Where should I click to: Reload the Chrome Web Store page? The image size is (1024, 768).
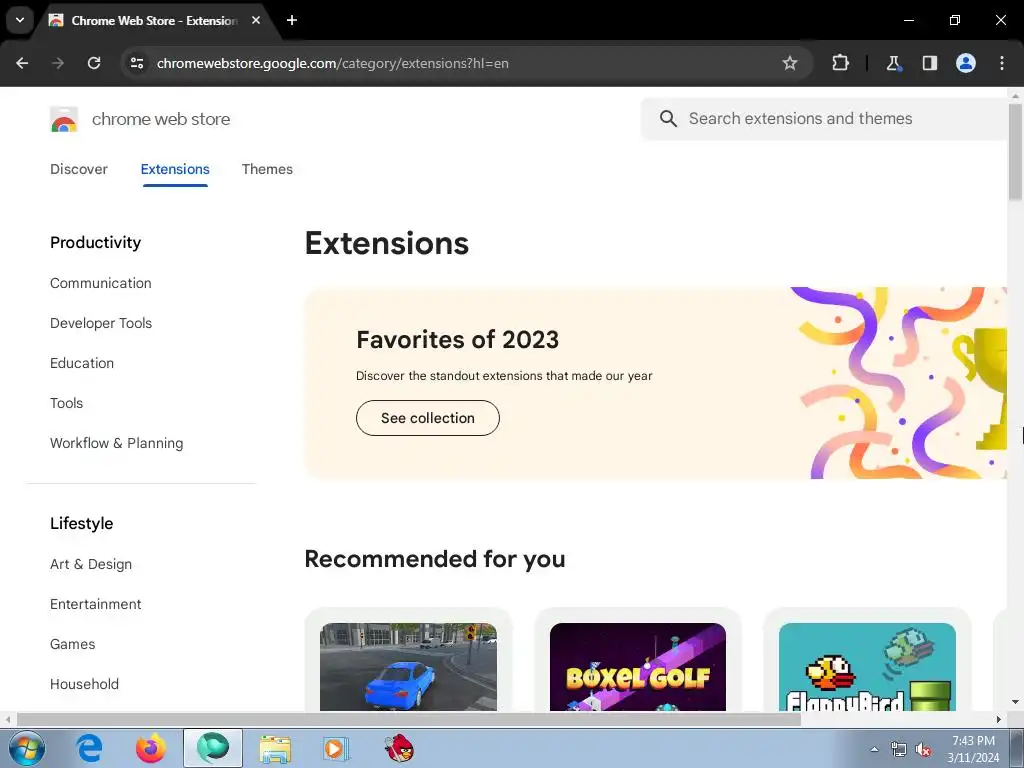94,63
